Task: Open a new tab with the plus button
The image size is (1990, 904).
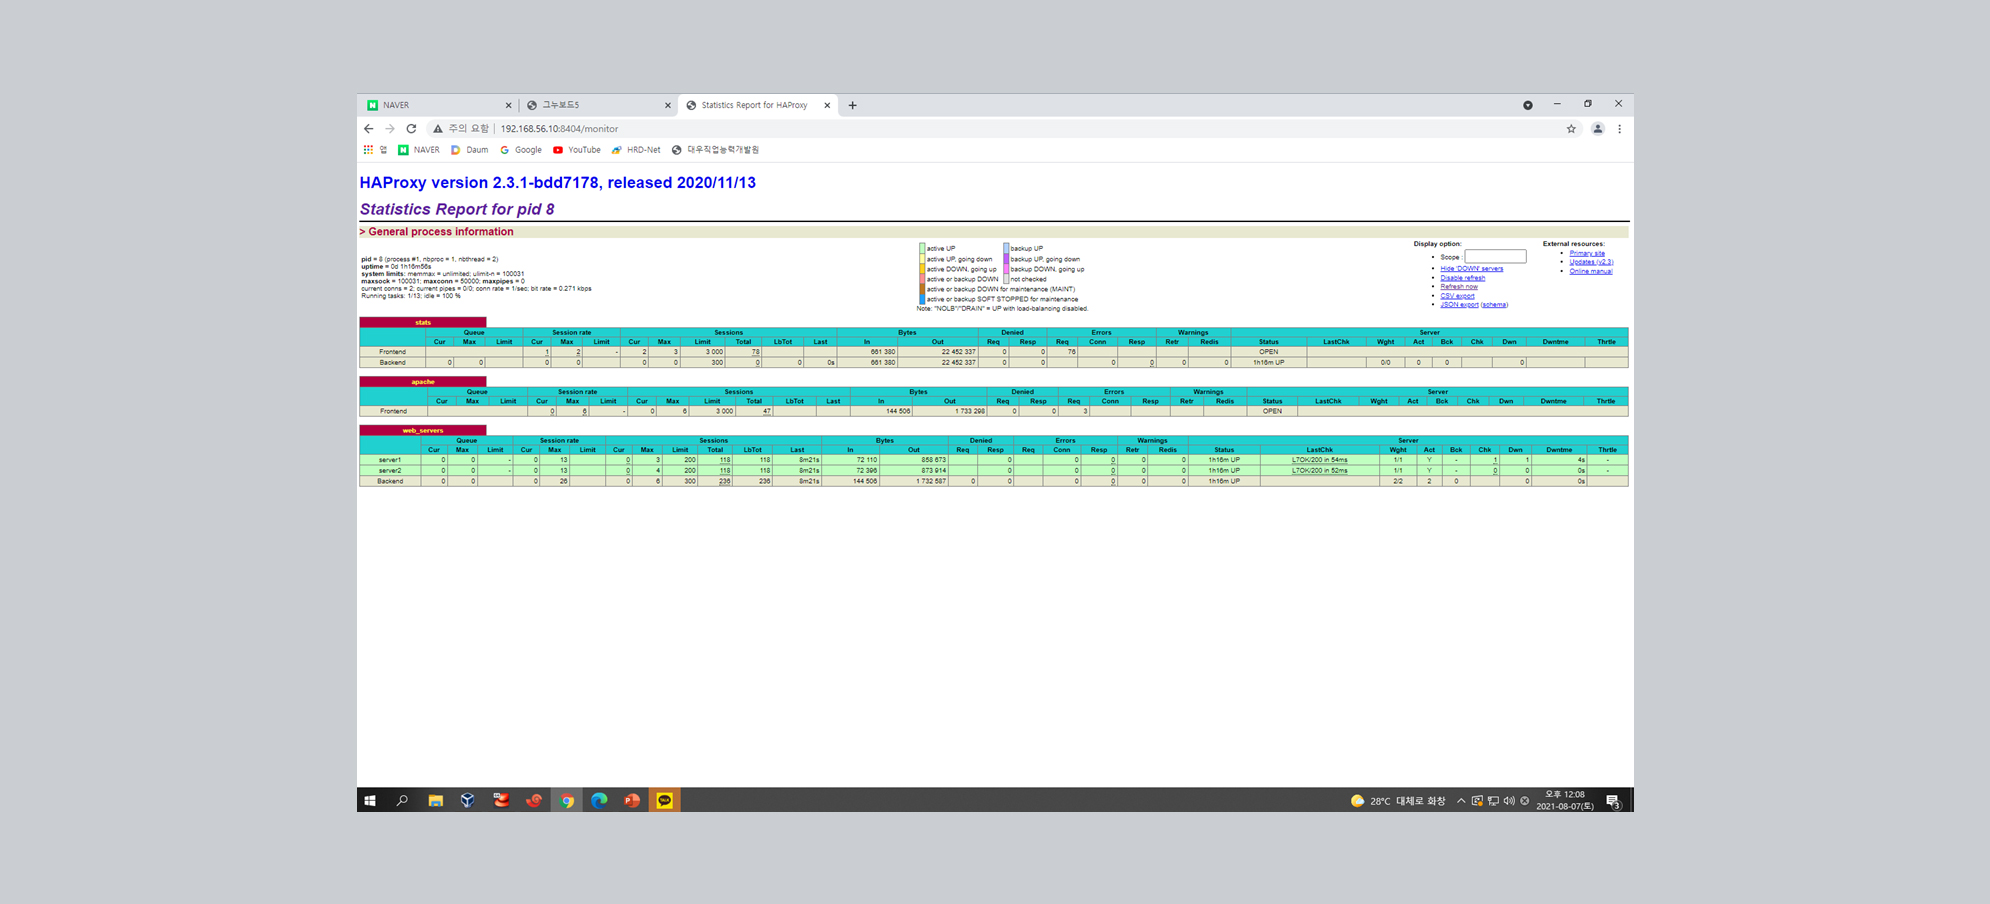Action: [852, 105]
